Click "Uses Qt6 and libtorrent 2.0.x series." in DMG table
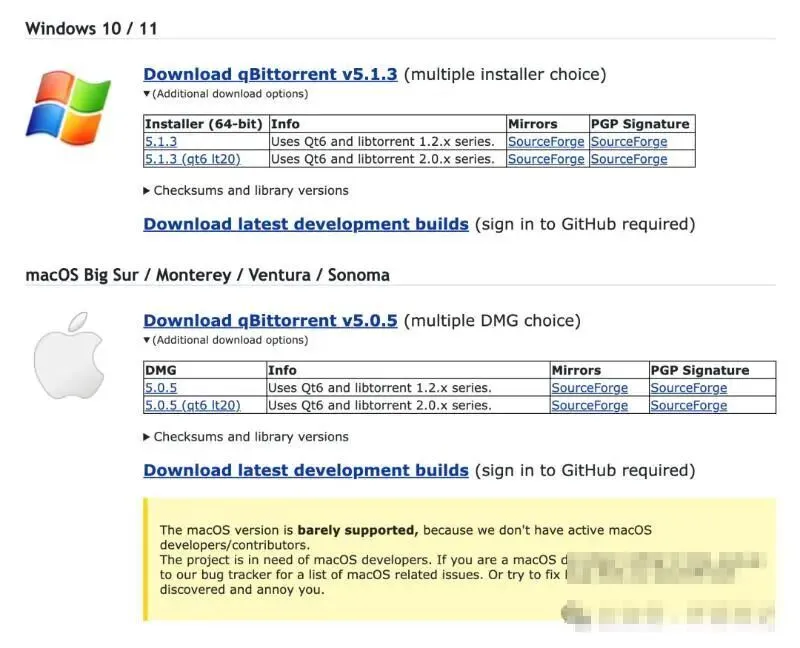Screen dimensions: 800x648 pyautogui.click(x=380, y=406)
